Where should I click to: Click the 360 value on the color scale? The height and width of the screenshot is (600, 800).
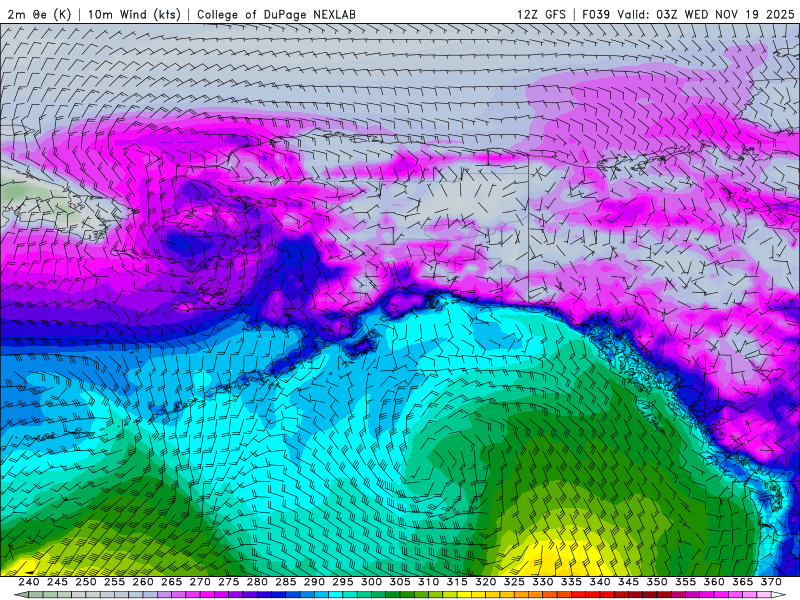coord(714,582)
